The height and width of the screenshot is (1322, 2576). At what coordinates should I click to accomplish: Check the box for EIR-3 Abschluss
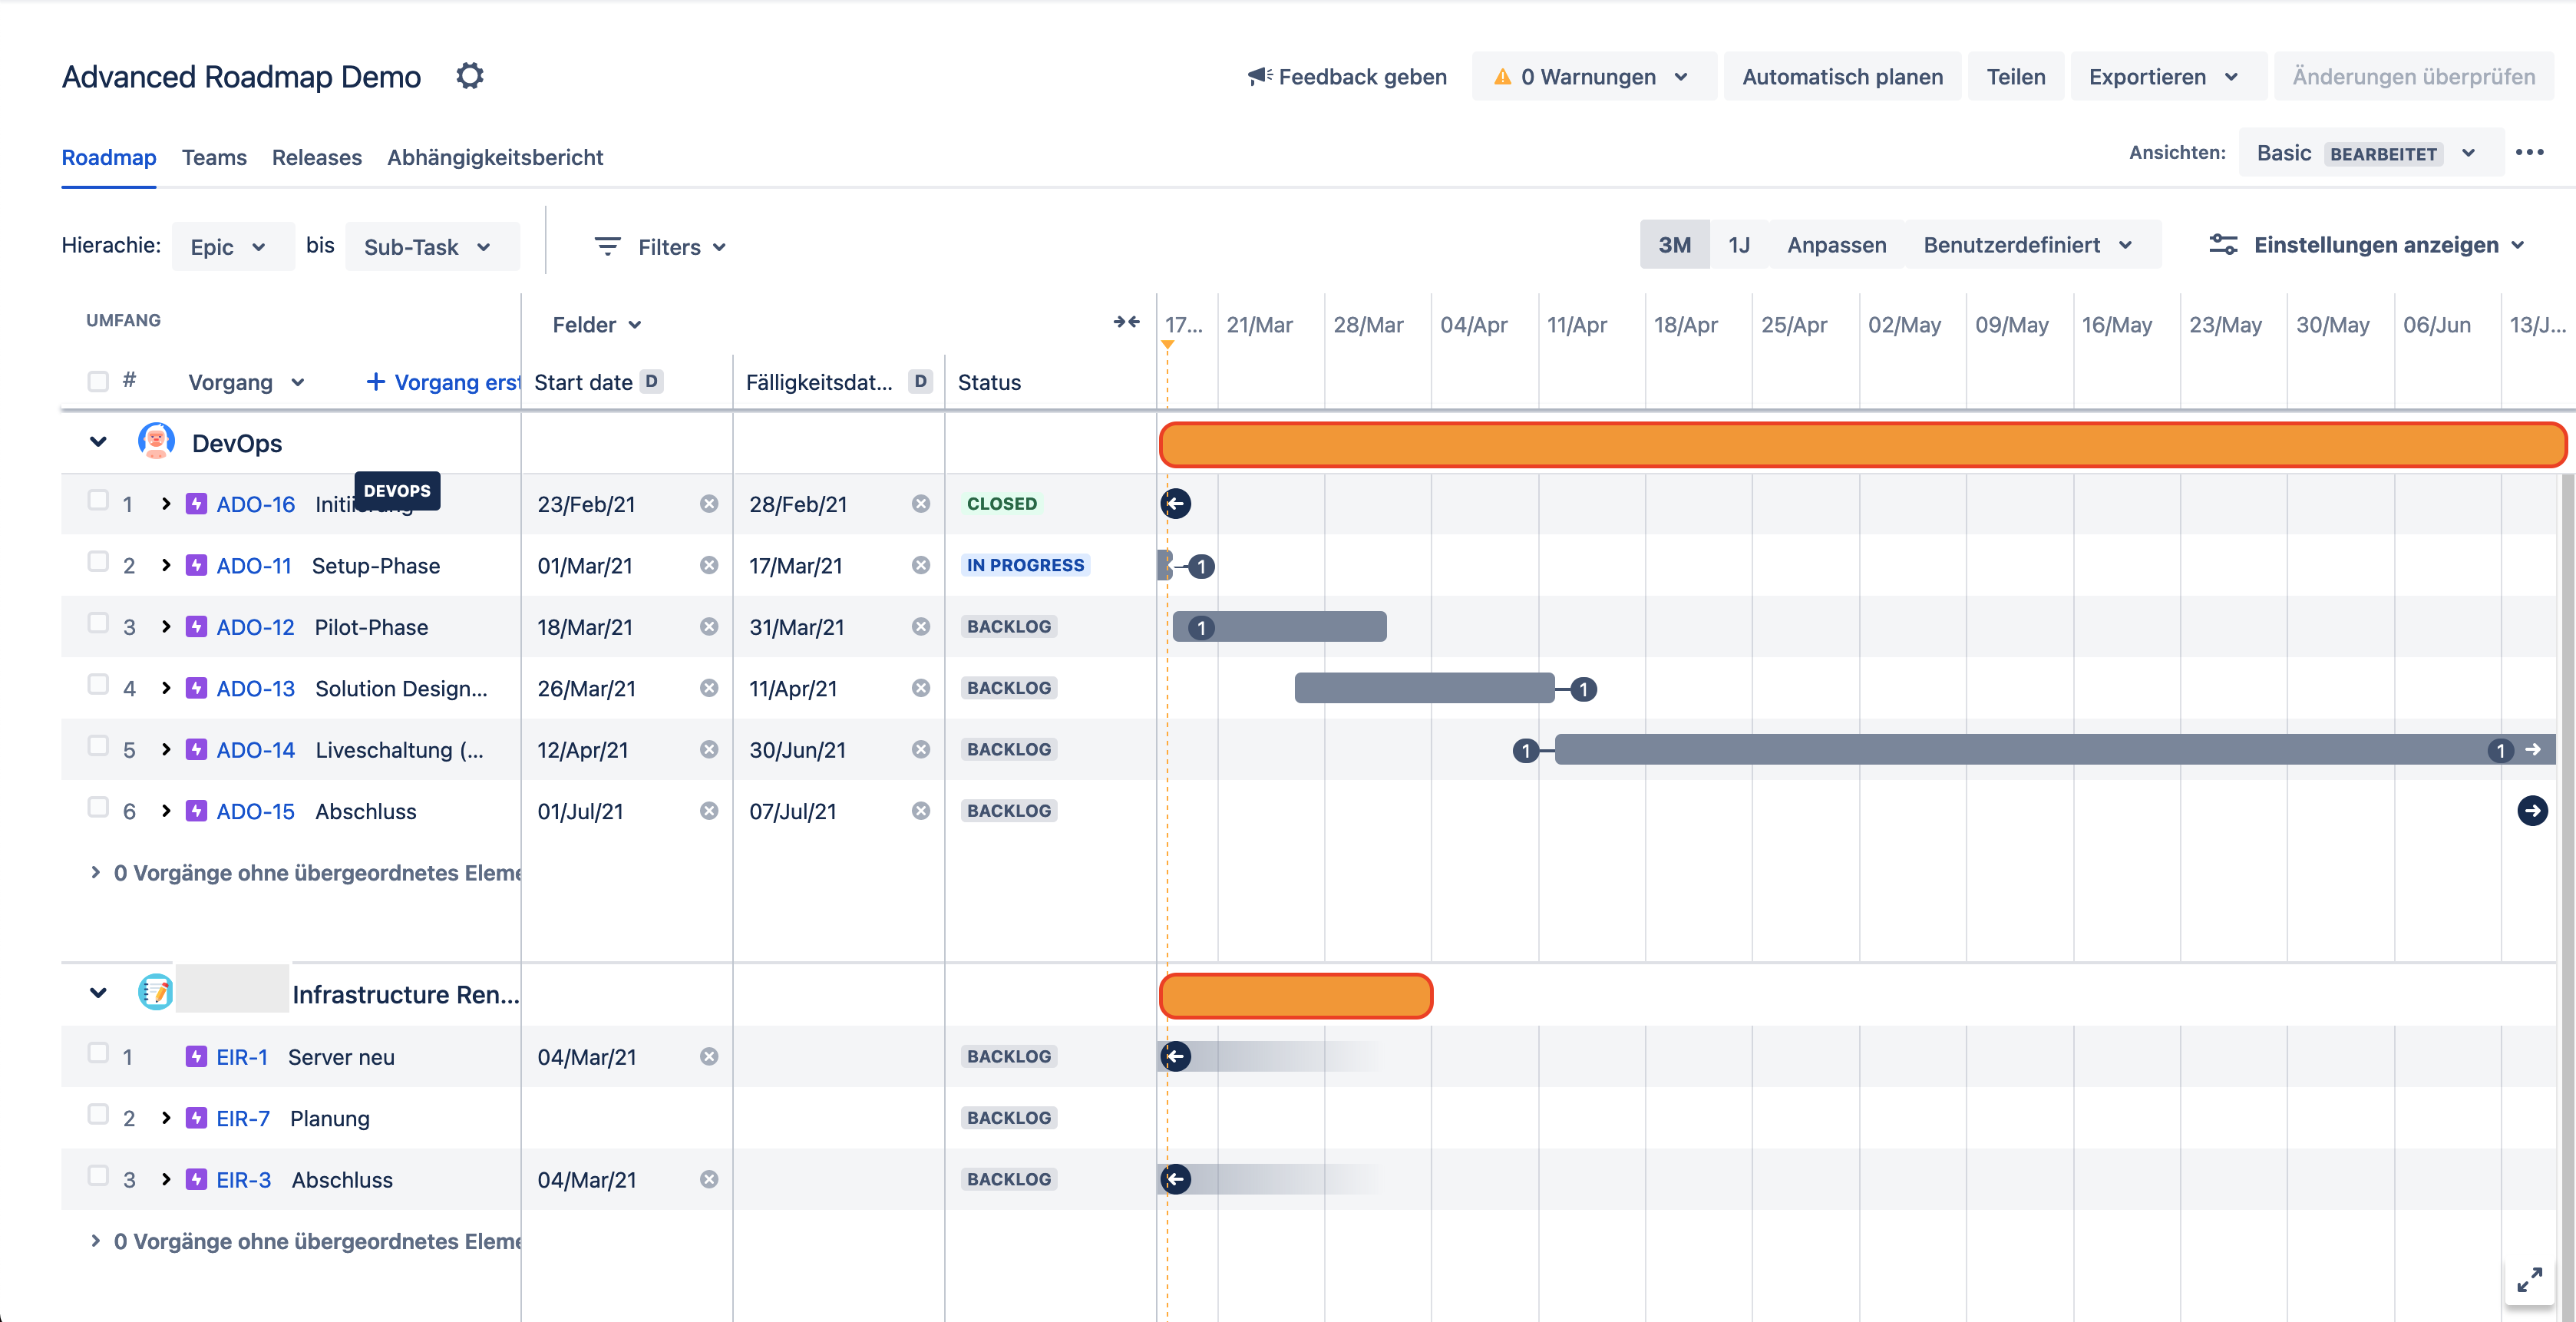coord(98,1176)
